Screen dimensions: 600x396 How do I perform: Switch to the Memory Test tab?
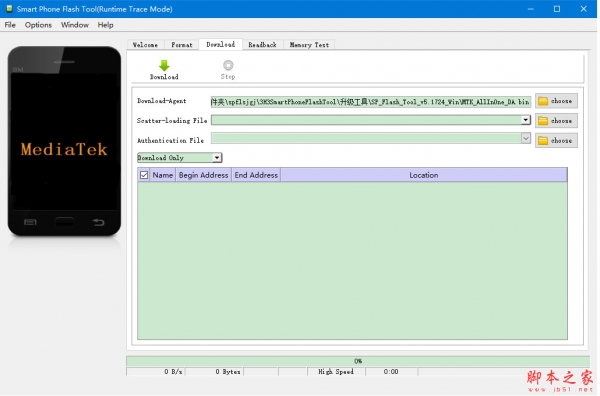[x=309, y=45]
